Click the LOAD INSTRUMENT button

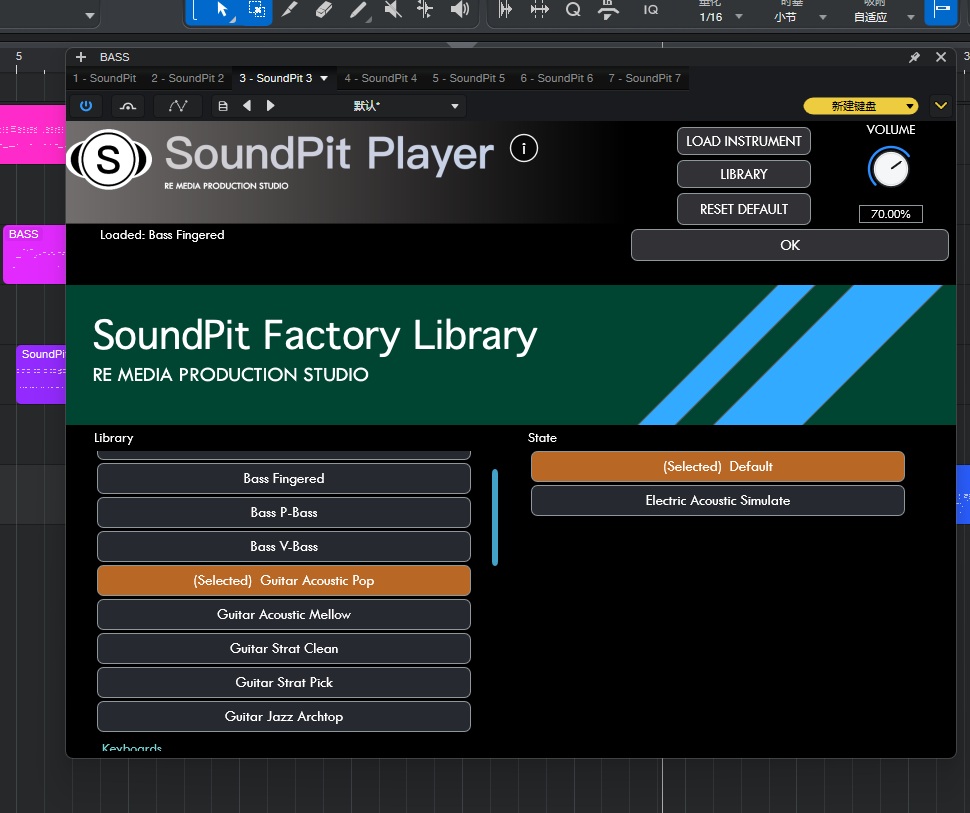pos(744,141)
